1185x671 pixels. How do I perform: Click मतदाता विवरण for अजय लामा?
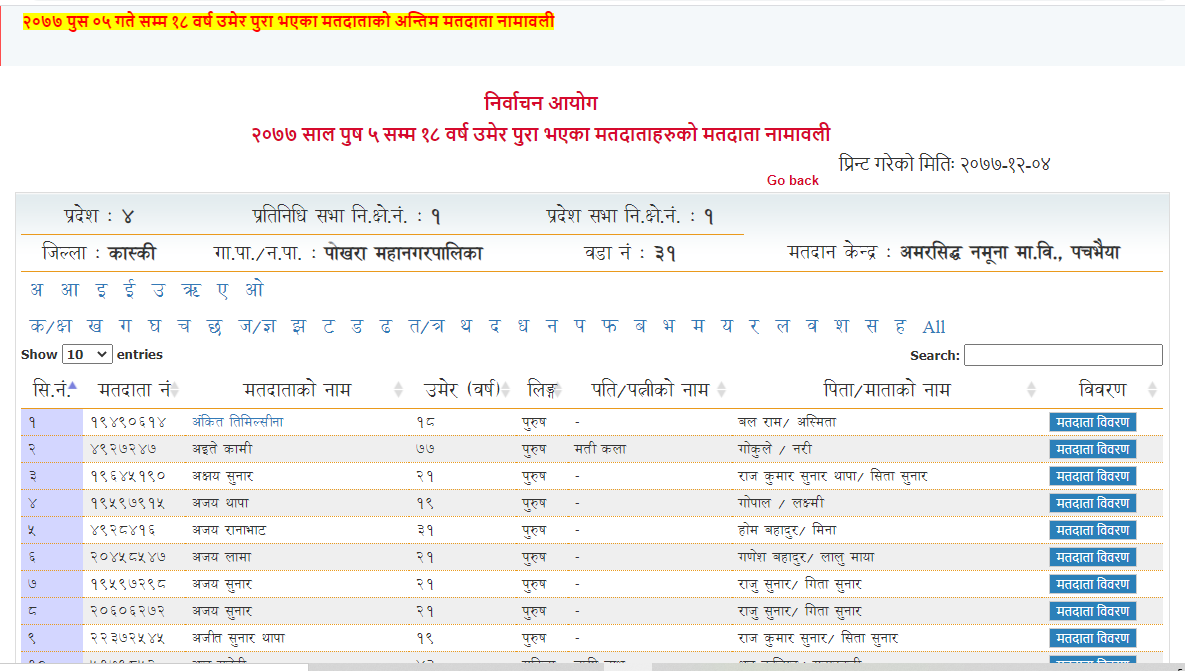coord(1092,557)
